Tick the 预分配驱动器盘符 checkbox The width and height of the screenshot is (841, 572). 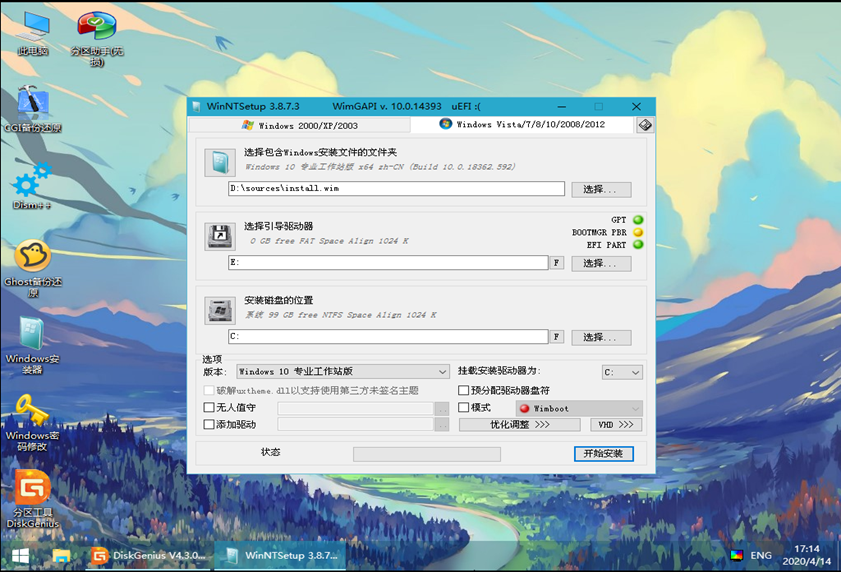click(463, 390)
